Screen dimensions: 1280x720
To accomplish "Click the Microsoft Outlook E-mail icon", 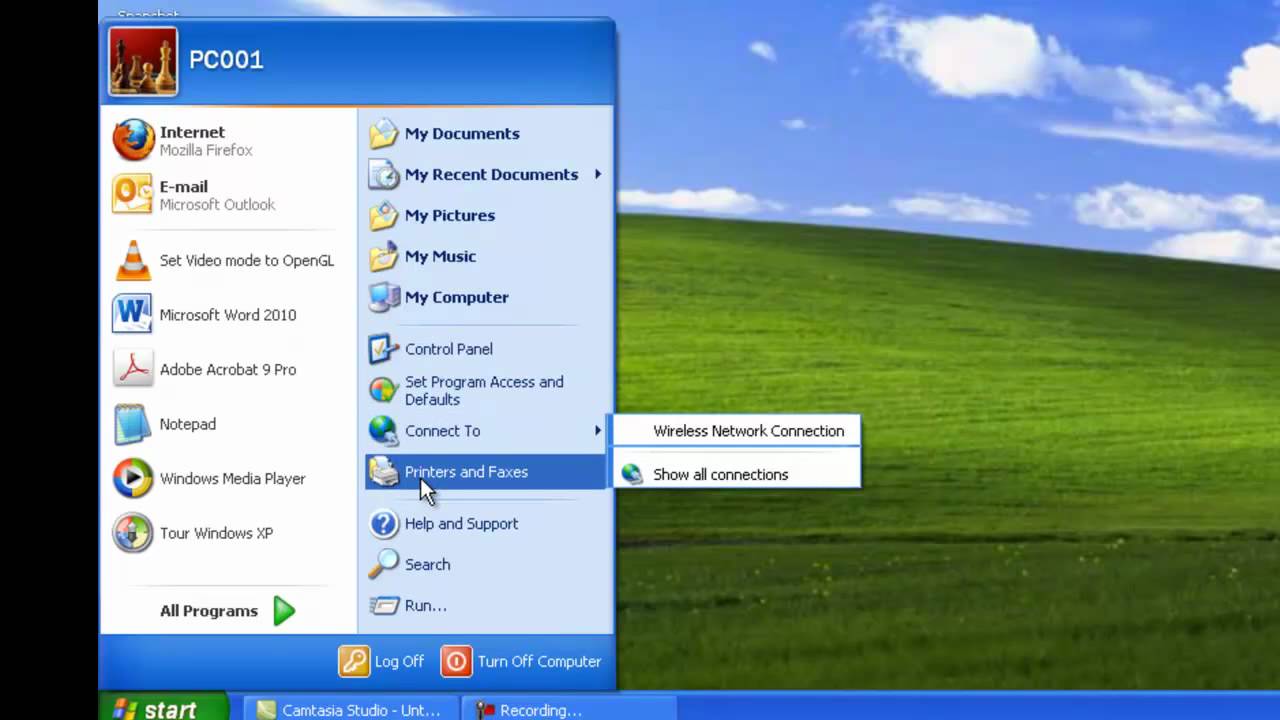I will pos(133,194).
